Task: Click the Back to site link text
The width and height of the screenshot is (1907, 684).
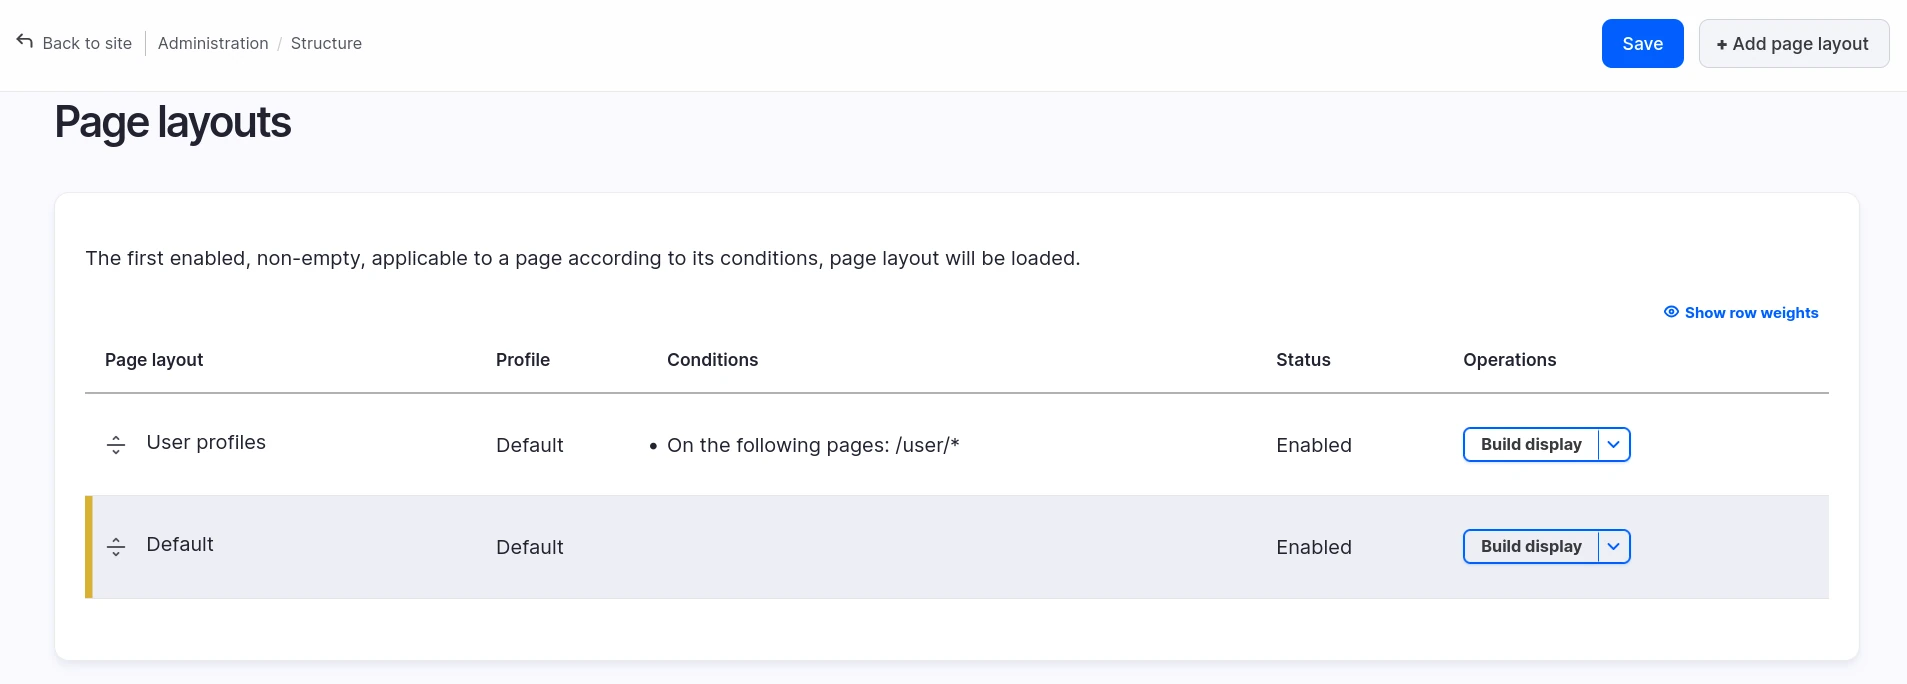Action: pos(87,43)
